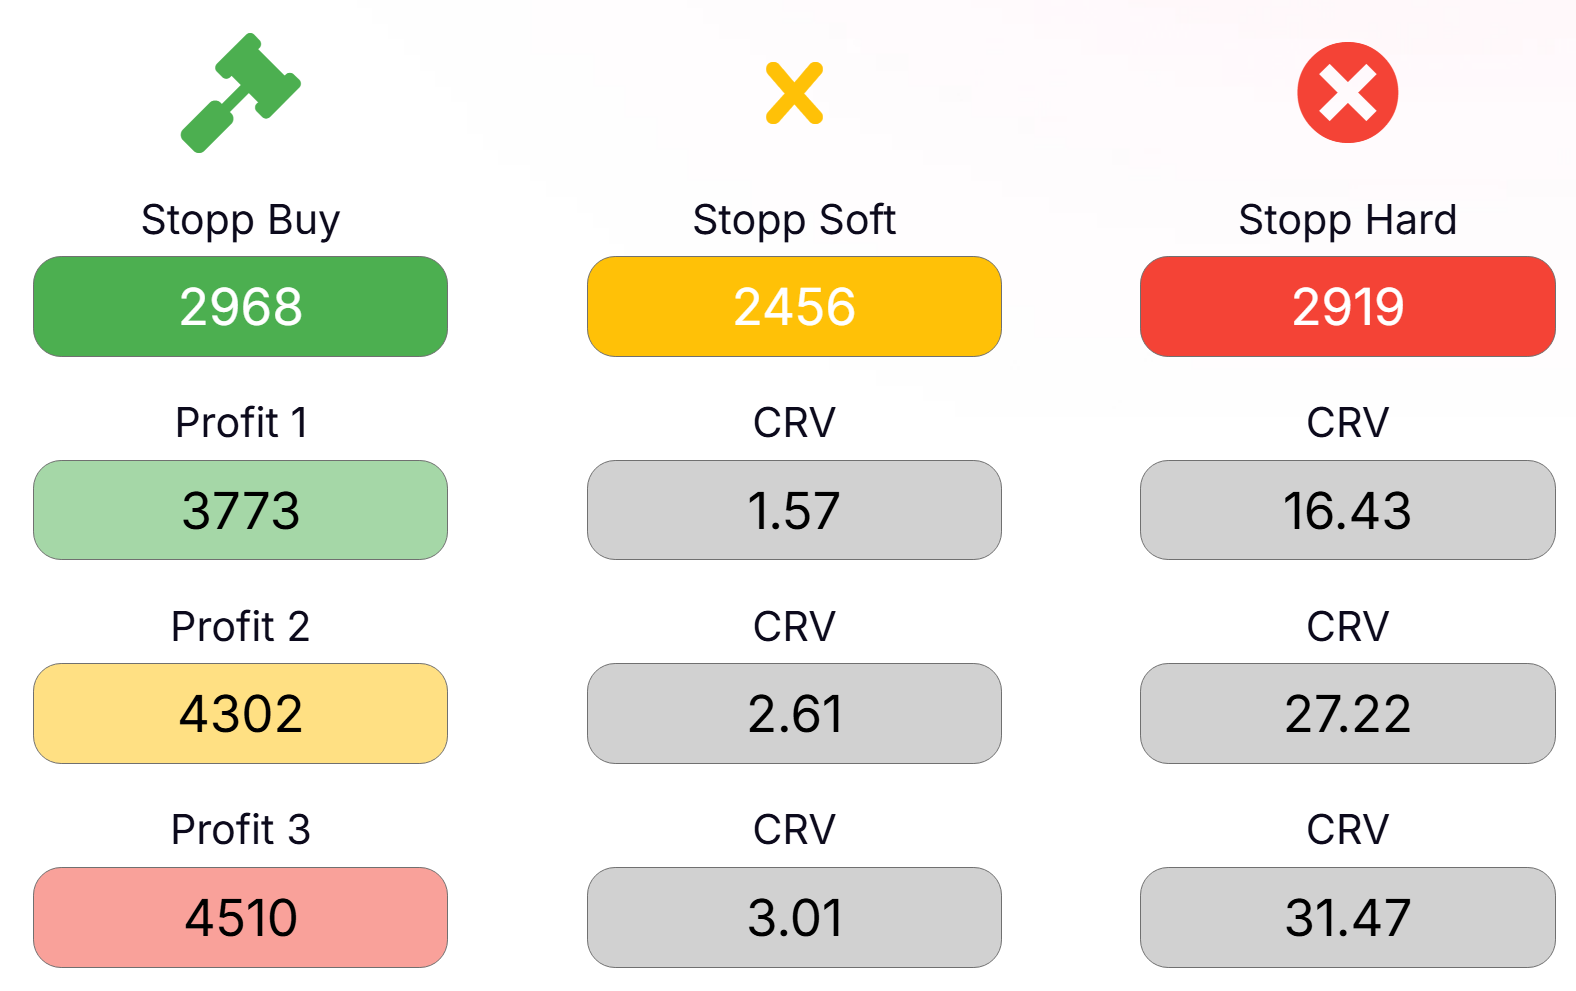Click the Stopp Hard CRV value 31.47

coord(1348,918)
